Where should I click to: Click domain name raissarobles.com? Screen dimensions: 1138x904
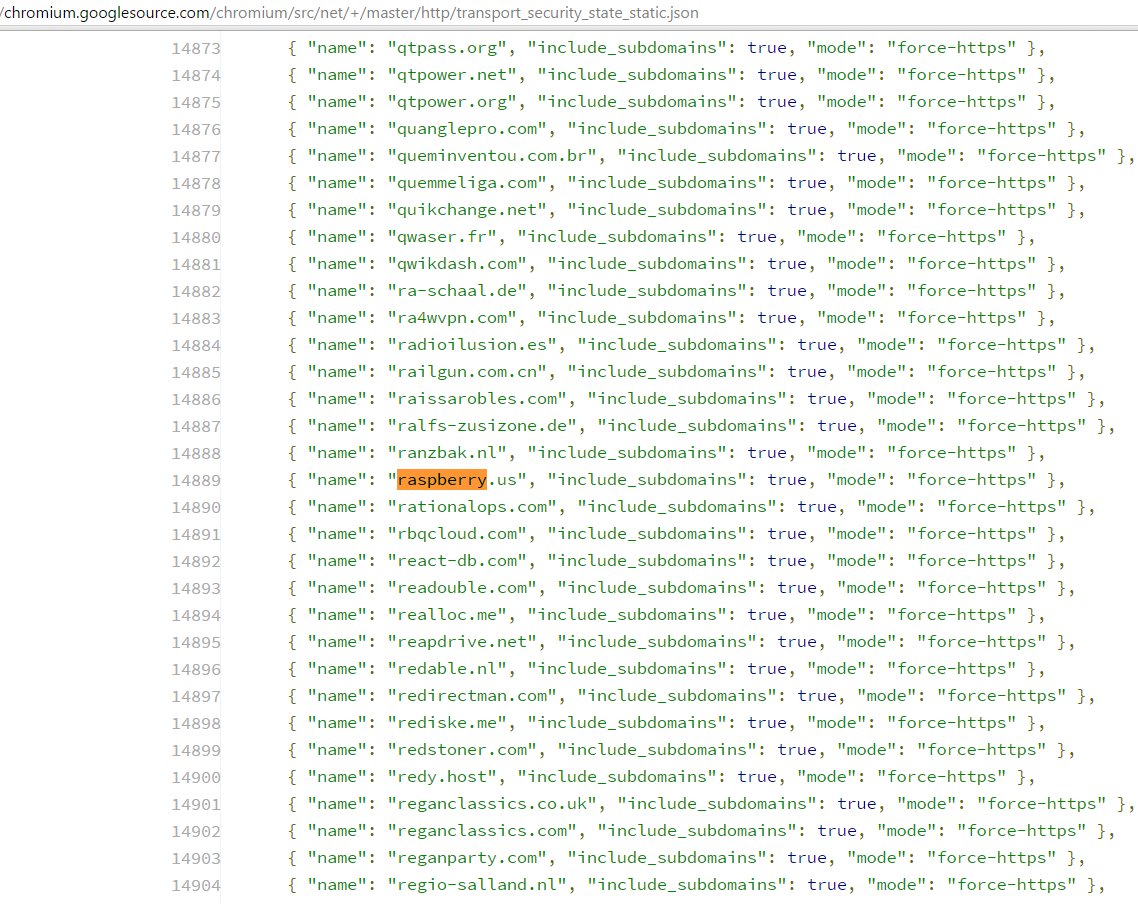(x=477, y=398)
